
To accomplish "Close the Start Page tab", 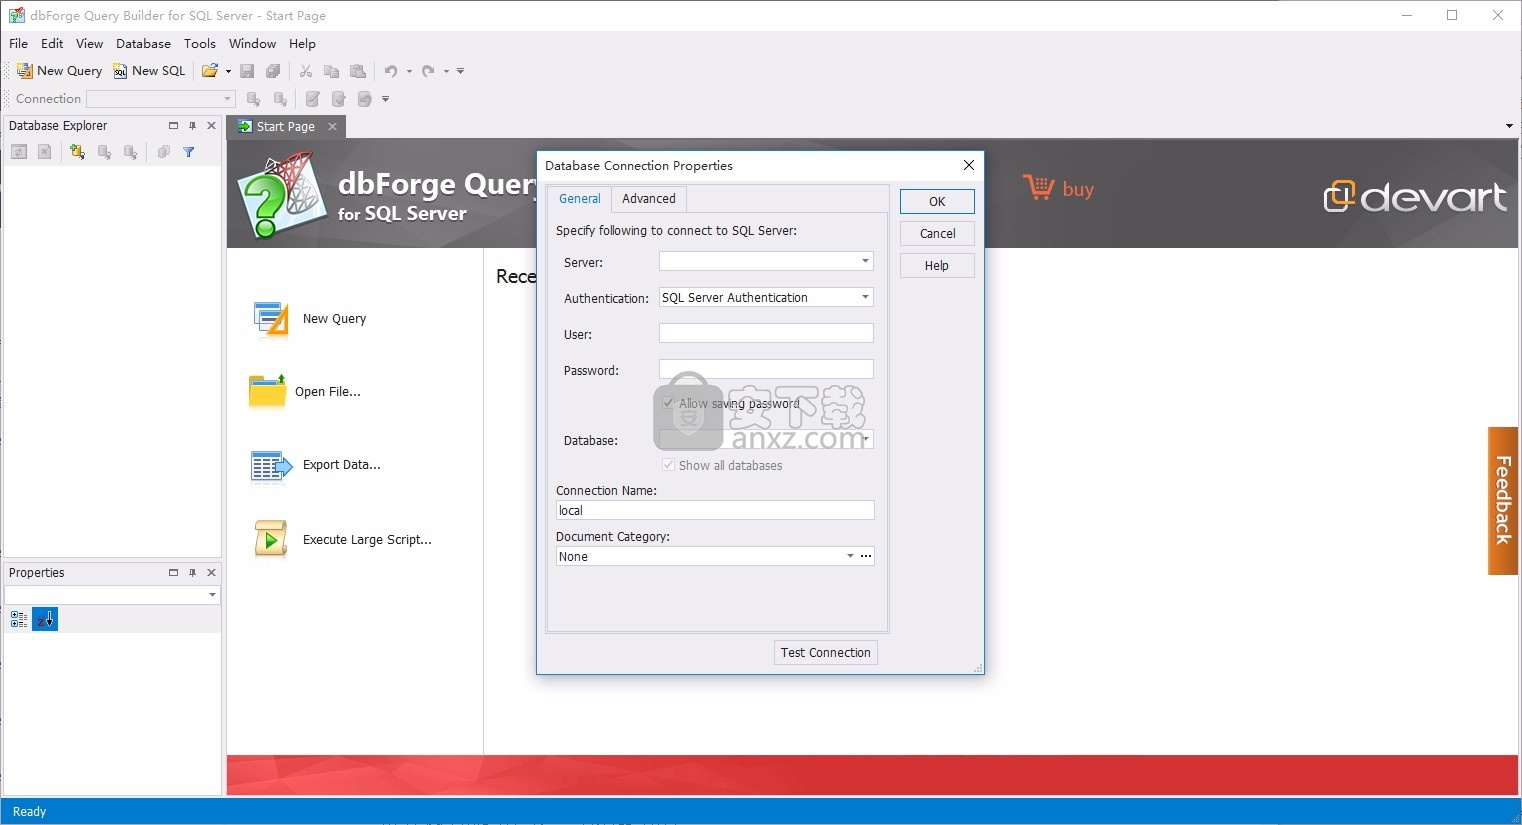I will click(x=332, y=126).
